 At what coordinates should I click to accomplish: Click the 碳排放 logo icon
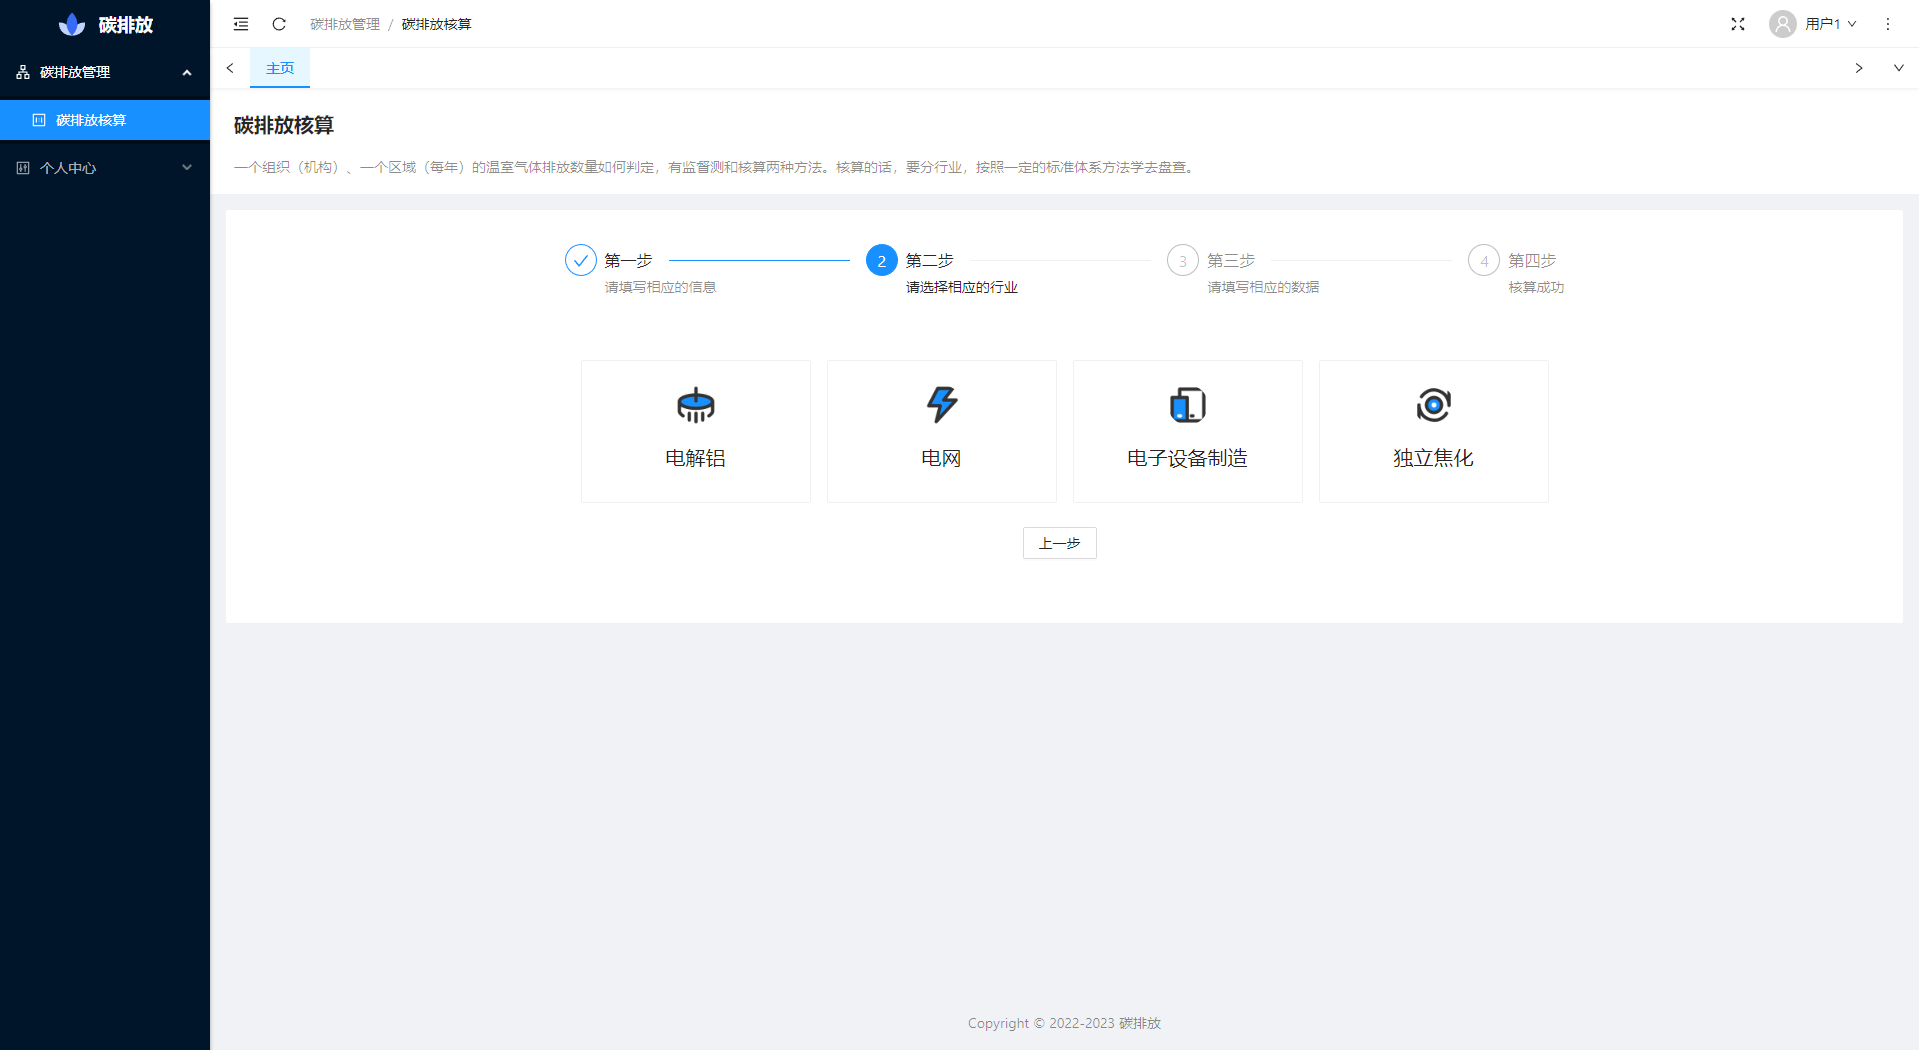(72, 24)
